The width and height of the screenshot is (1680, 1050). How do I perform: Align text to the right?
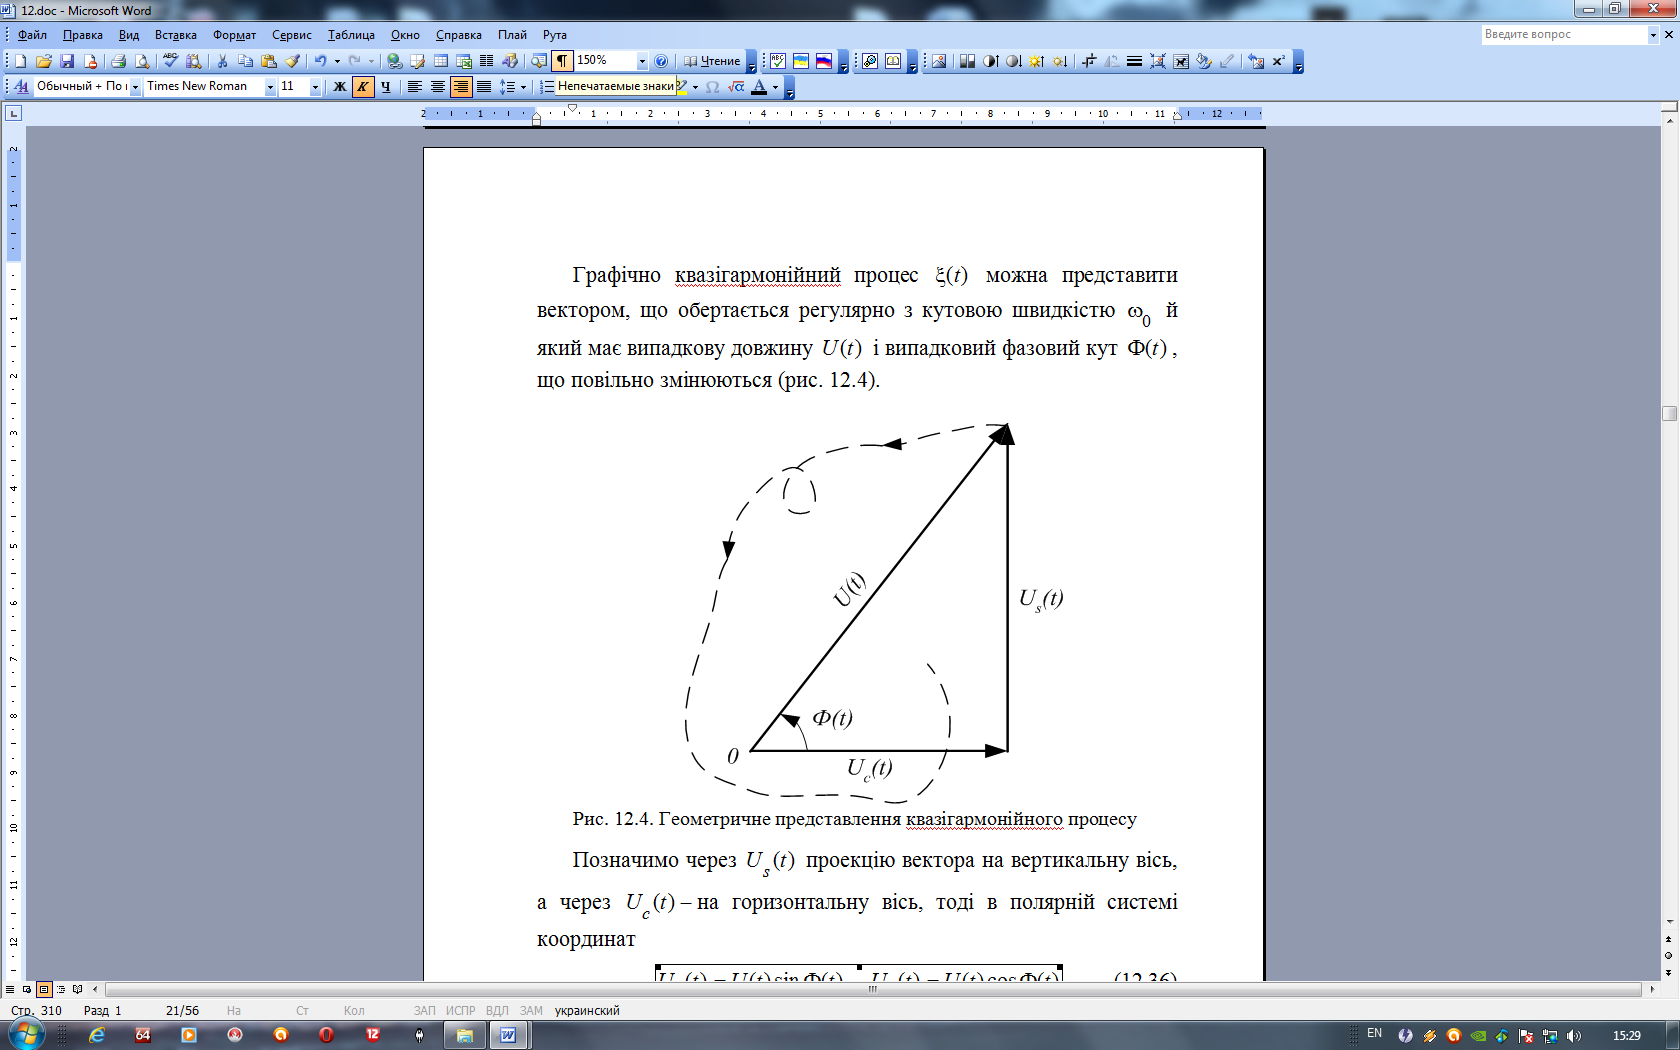[460, 87]
